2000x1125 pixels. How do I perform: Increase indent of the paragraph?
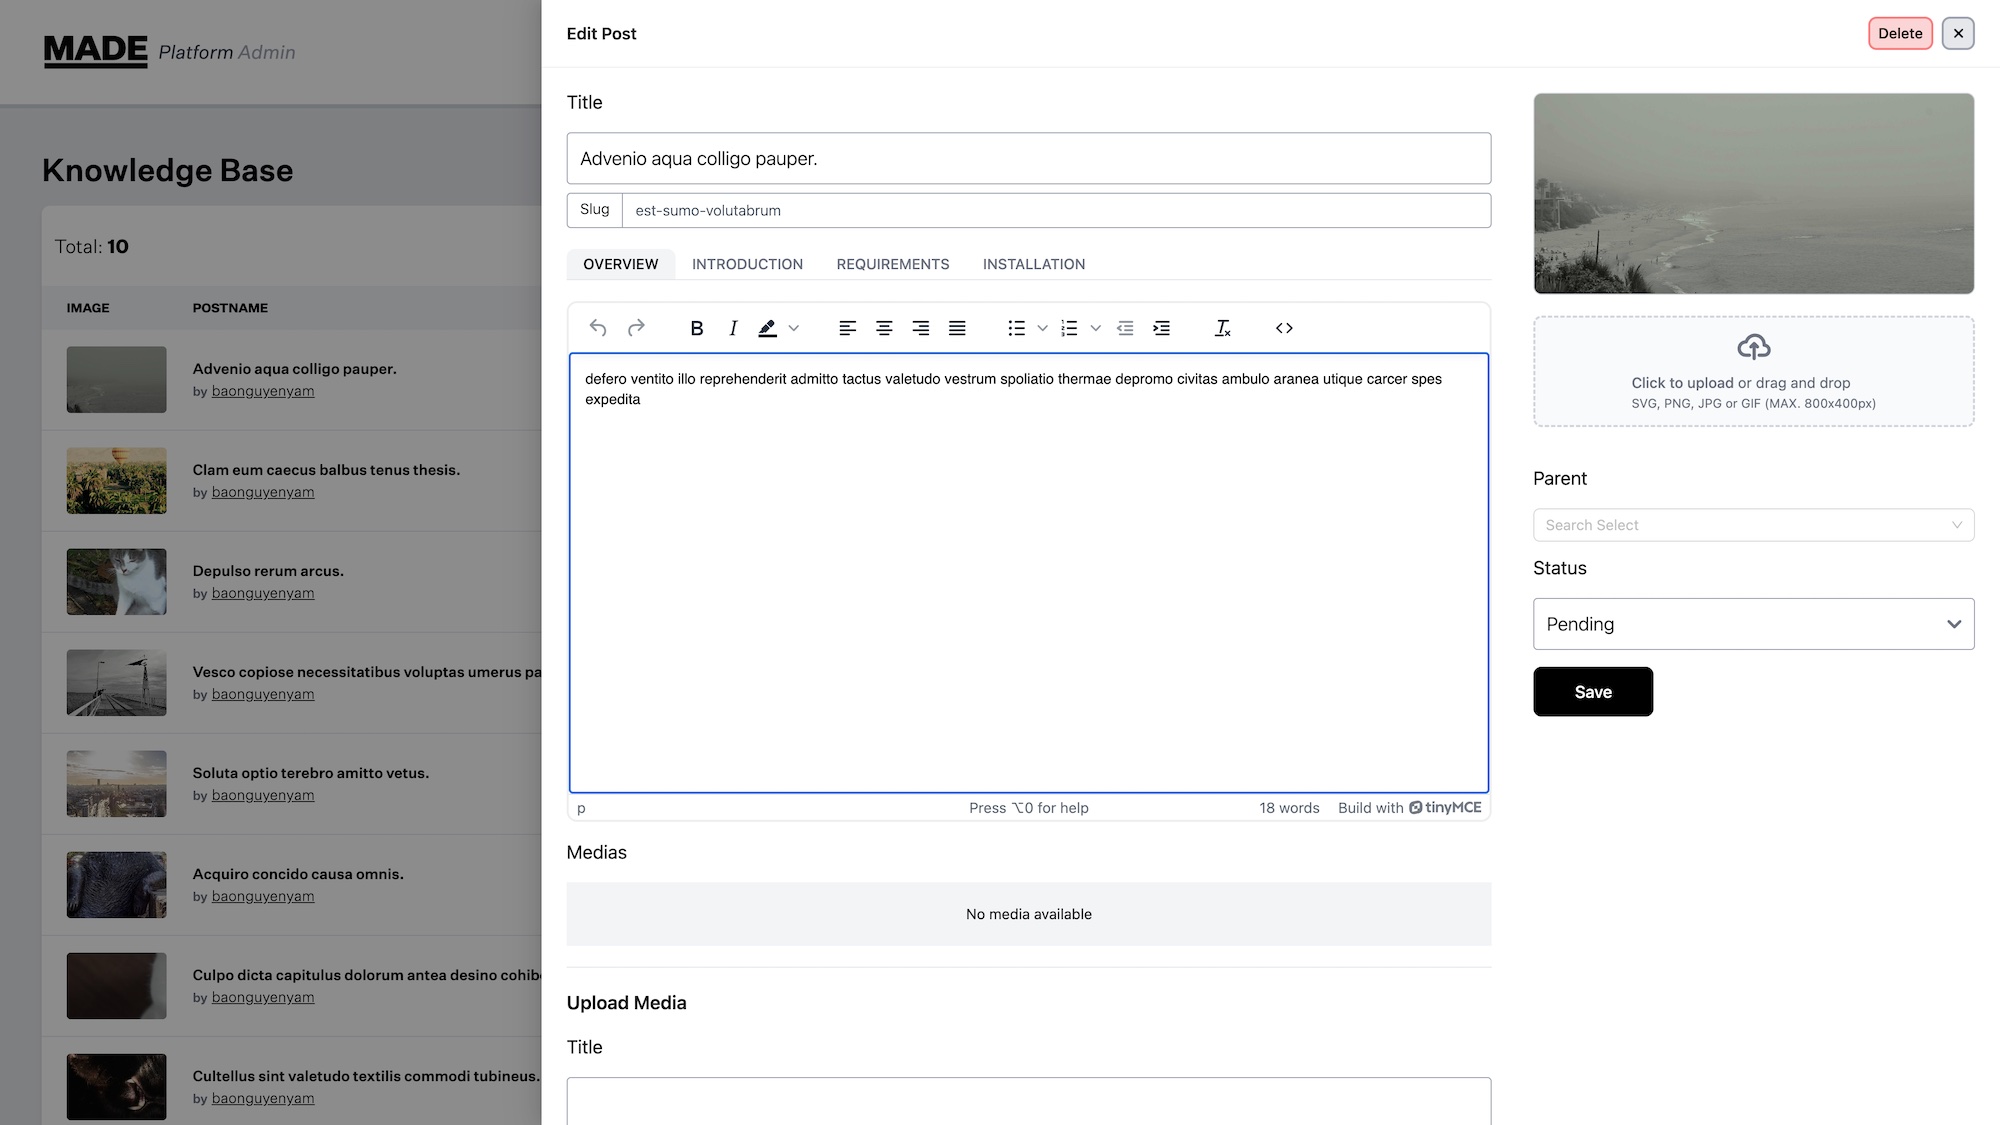[1161, 328]
